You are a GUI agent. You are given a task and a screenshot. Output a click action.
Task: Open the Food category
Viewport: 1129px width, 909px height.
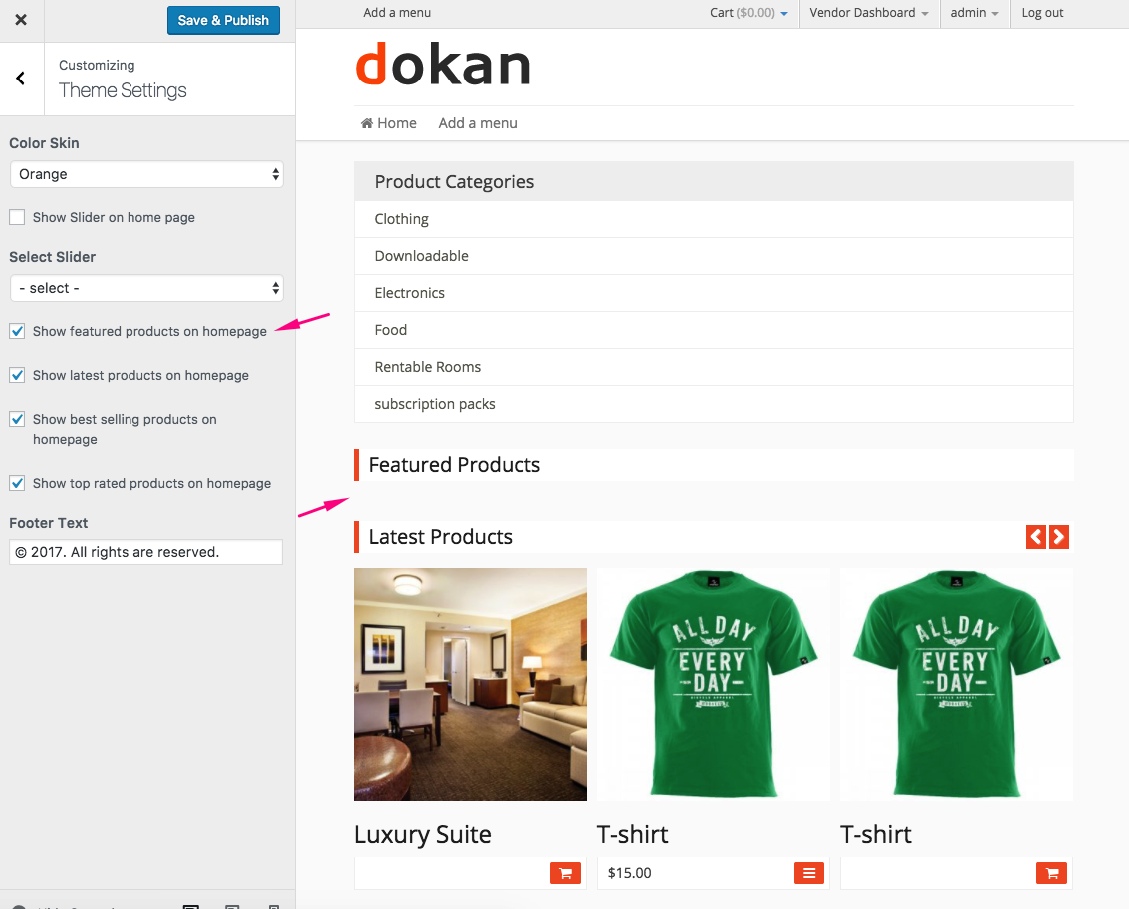point(390,330)
